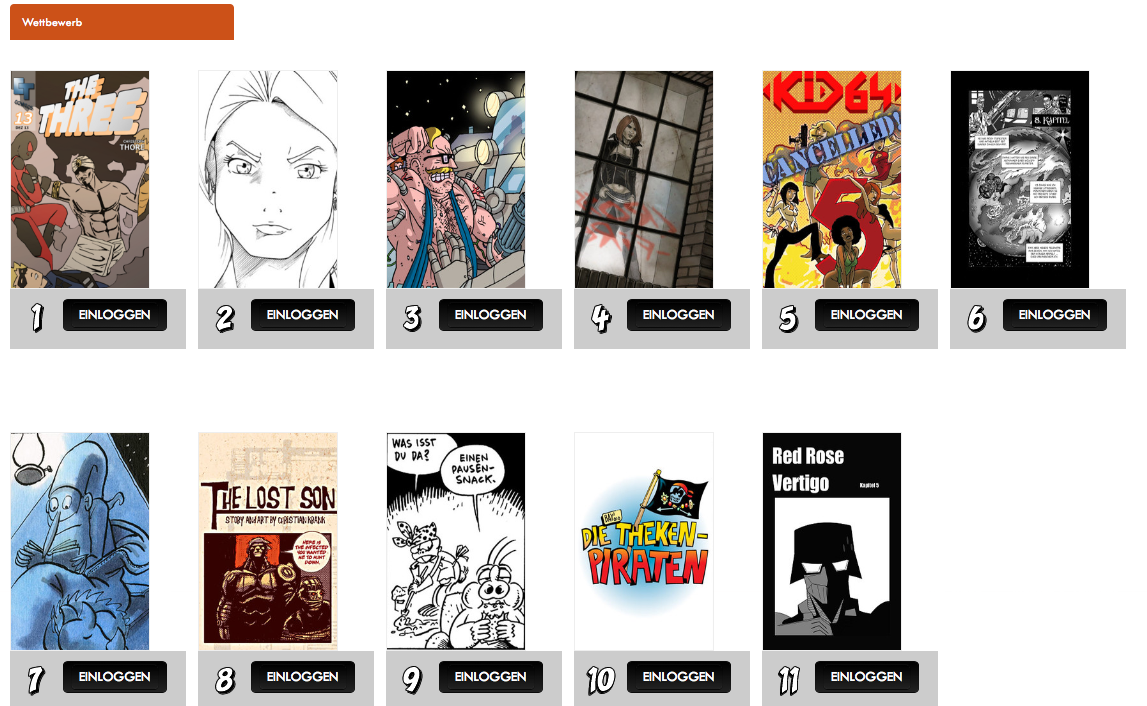
Task: Select the blue creature reading cover
Action: [80, 541]
